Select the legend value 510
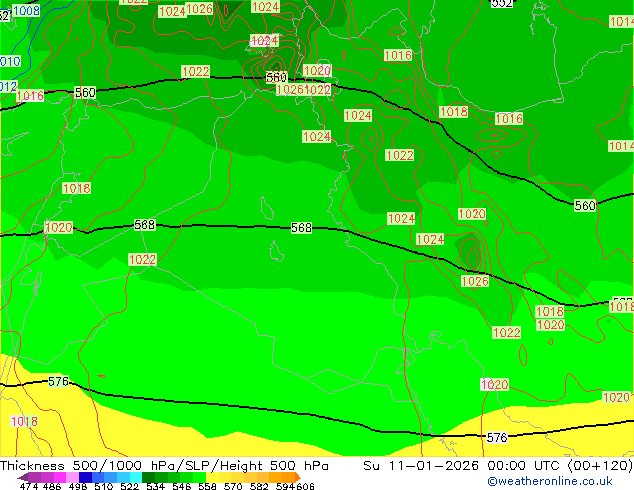 click(104, 486)
